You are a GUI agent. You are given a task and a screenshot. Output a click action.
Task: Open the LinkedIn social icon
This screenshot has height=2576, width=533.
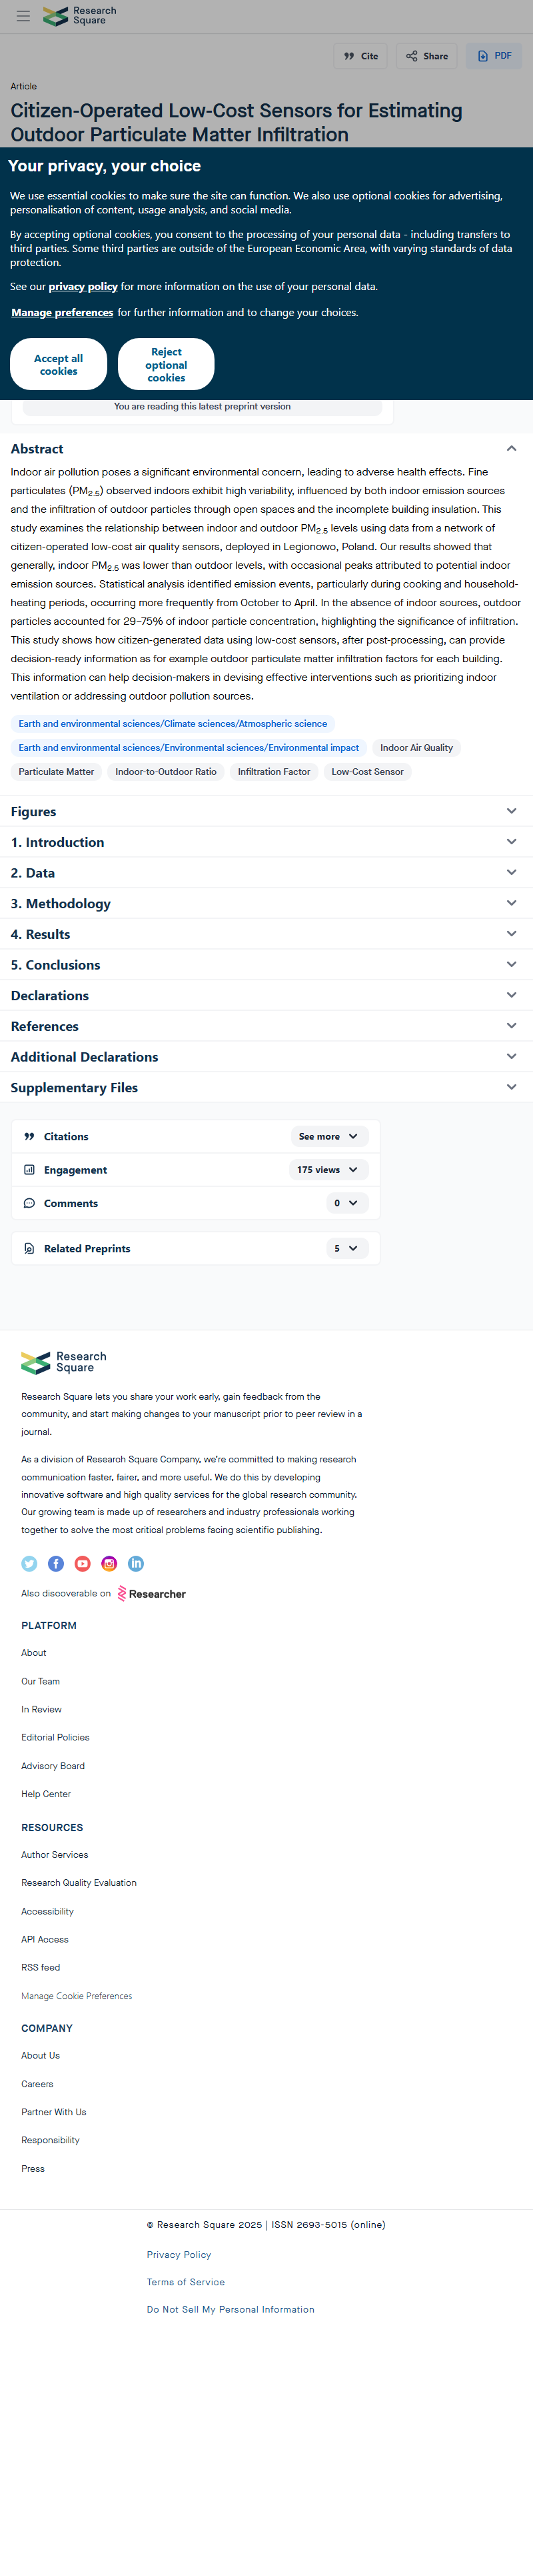tap(136, 1564)
